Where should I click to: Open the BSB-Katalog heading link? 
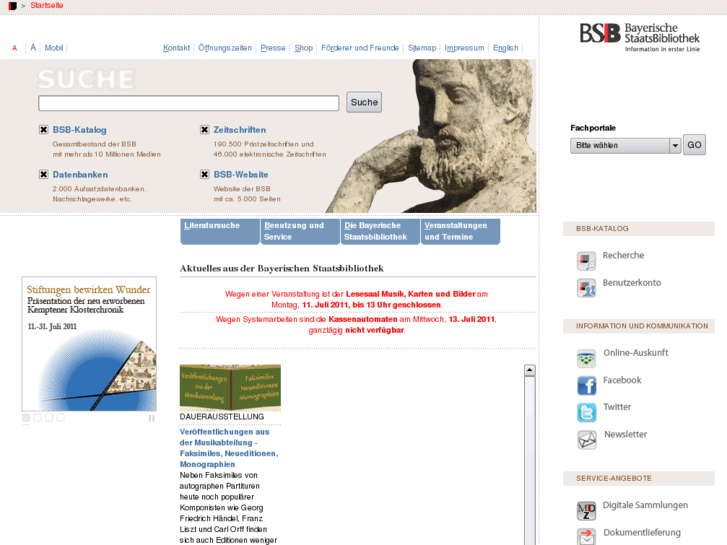tap(79, 130)
